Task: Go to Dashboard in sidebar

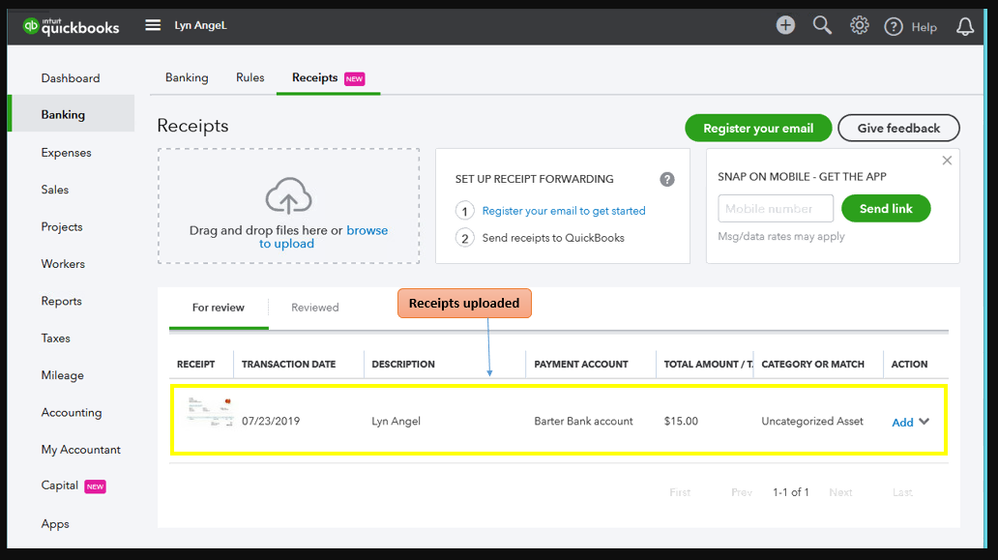Action: 71,78
